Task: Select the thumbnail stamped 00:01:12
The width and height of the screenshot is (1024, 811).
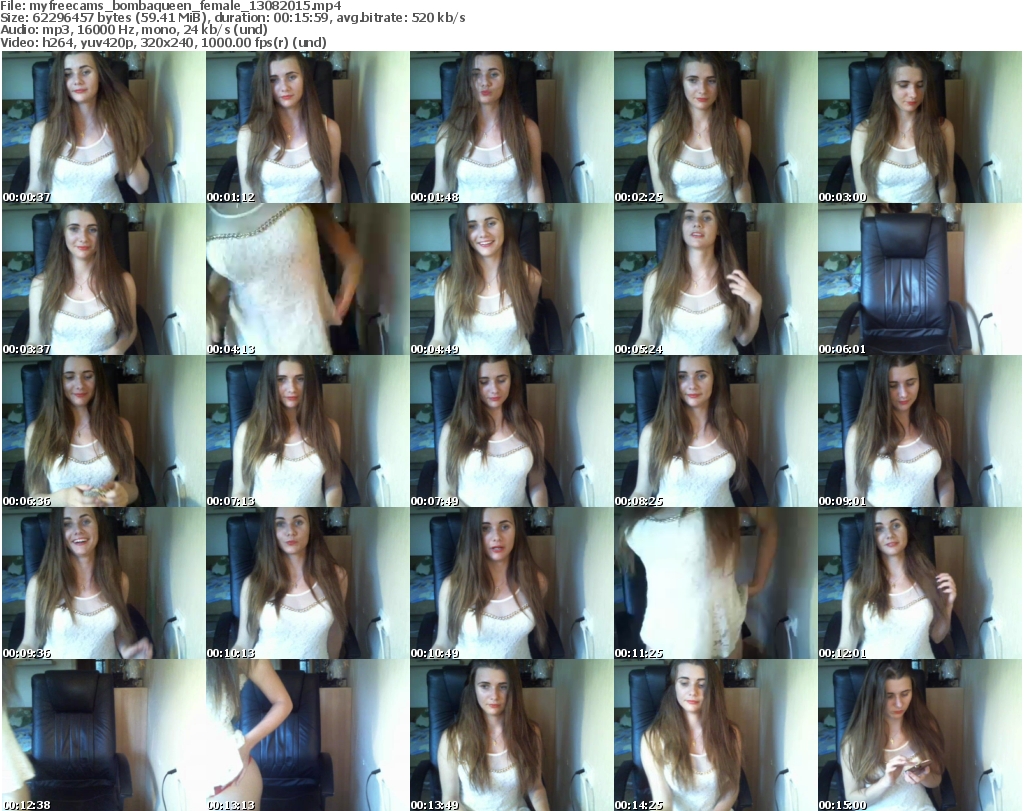Action: click(308, 127)
